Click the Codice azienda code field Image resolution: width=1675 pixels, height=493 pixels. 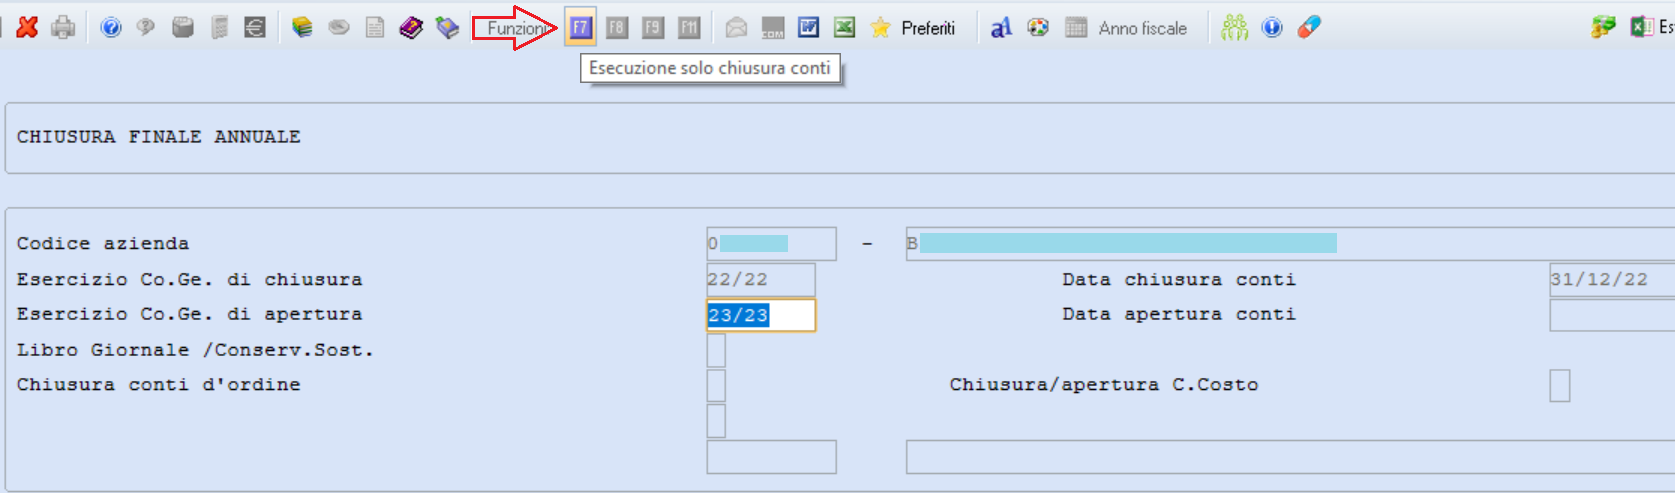pos(771,244)
